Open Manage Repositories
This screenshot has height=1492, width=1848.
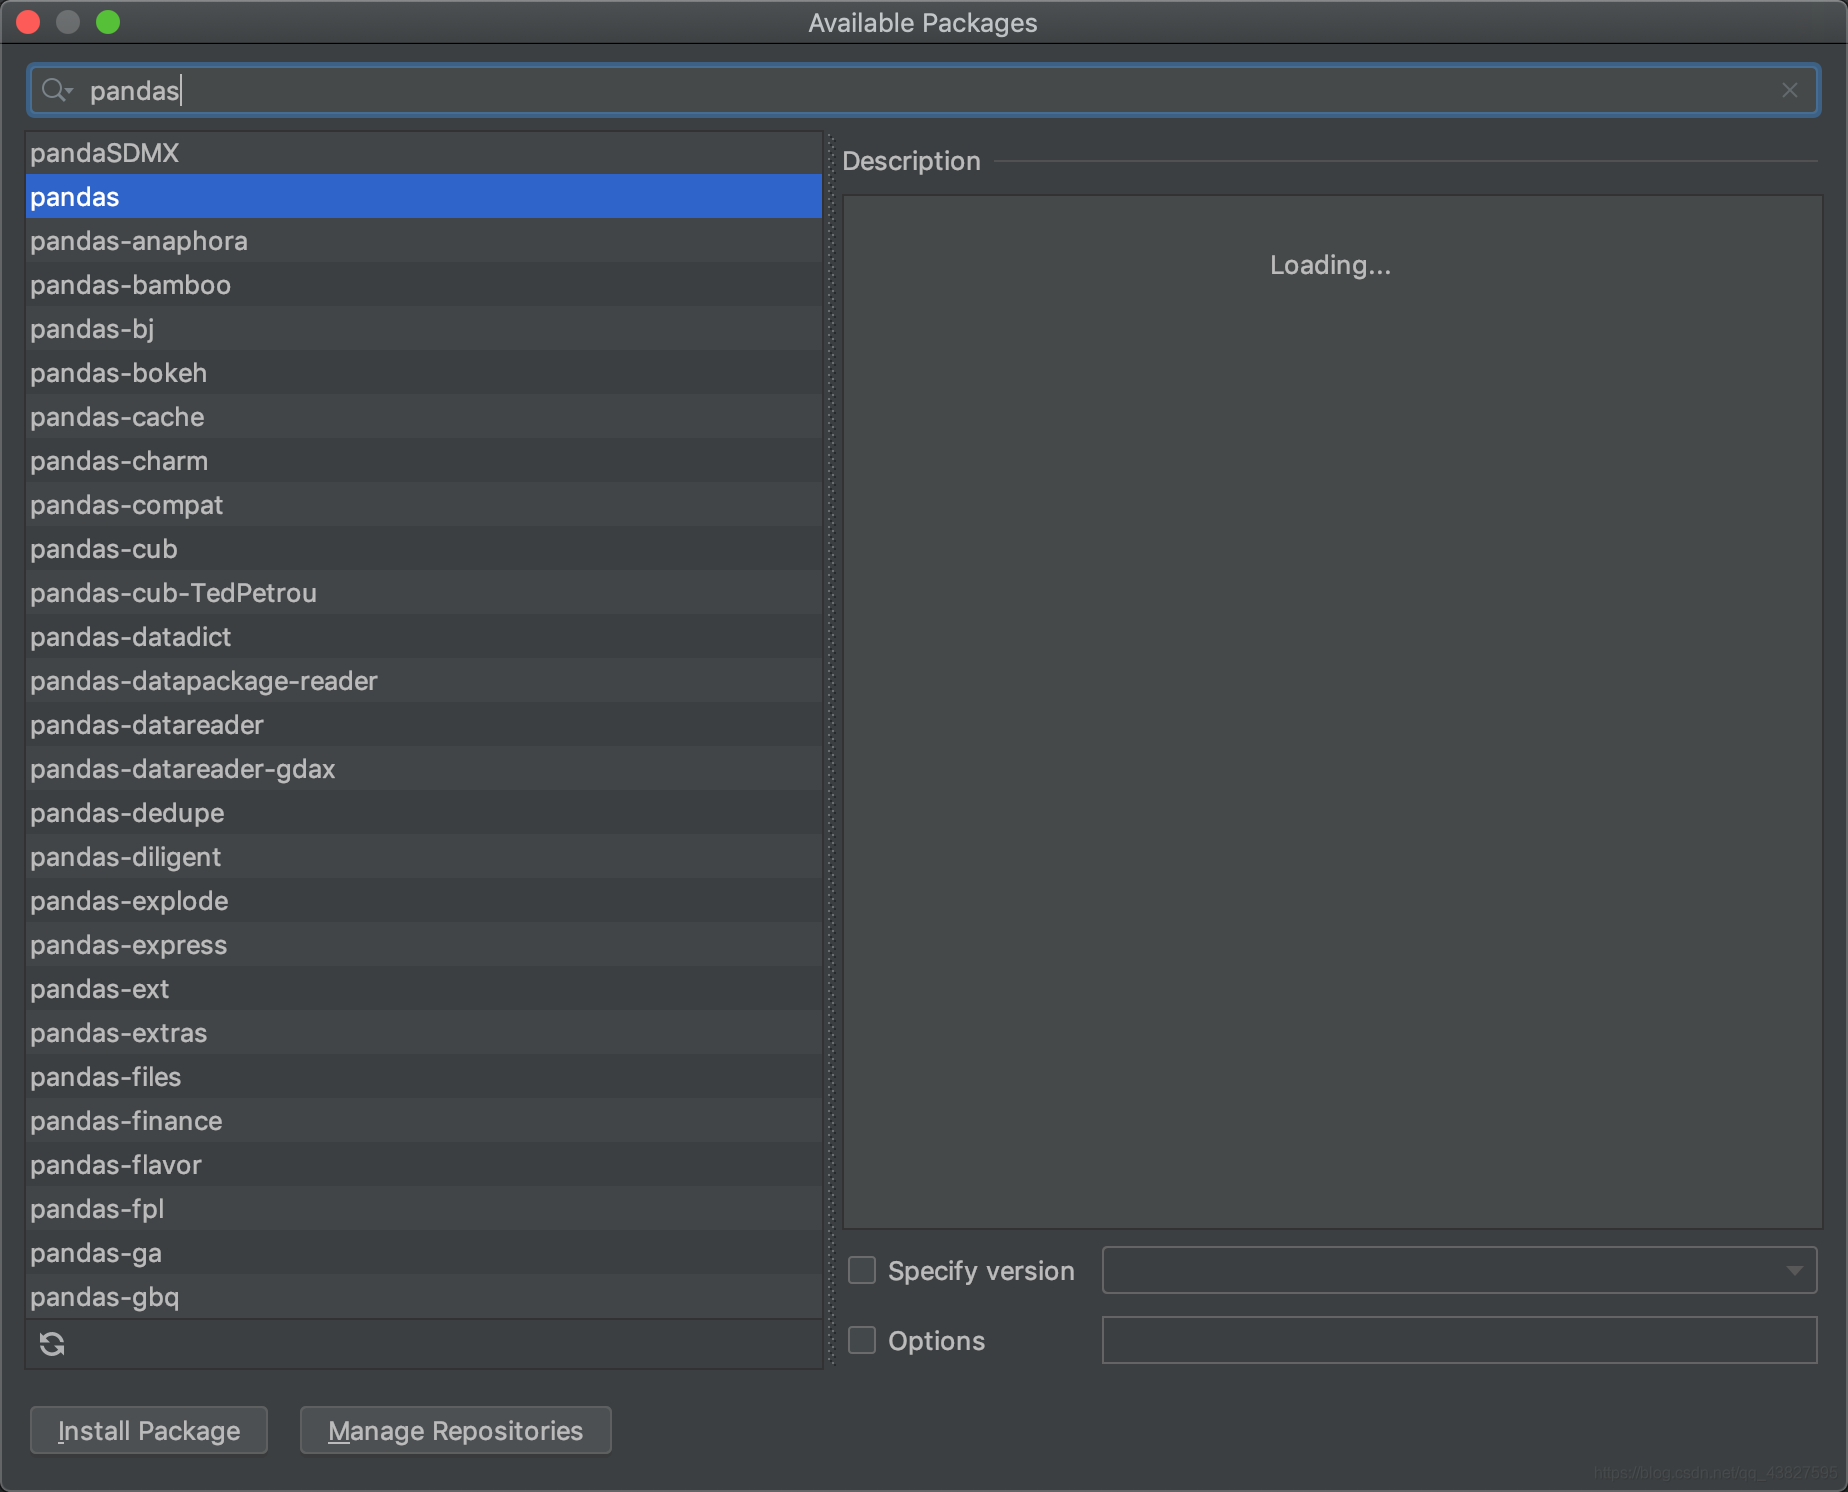pos(455,1430)
